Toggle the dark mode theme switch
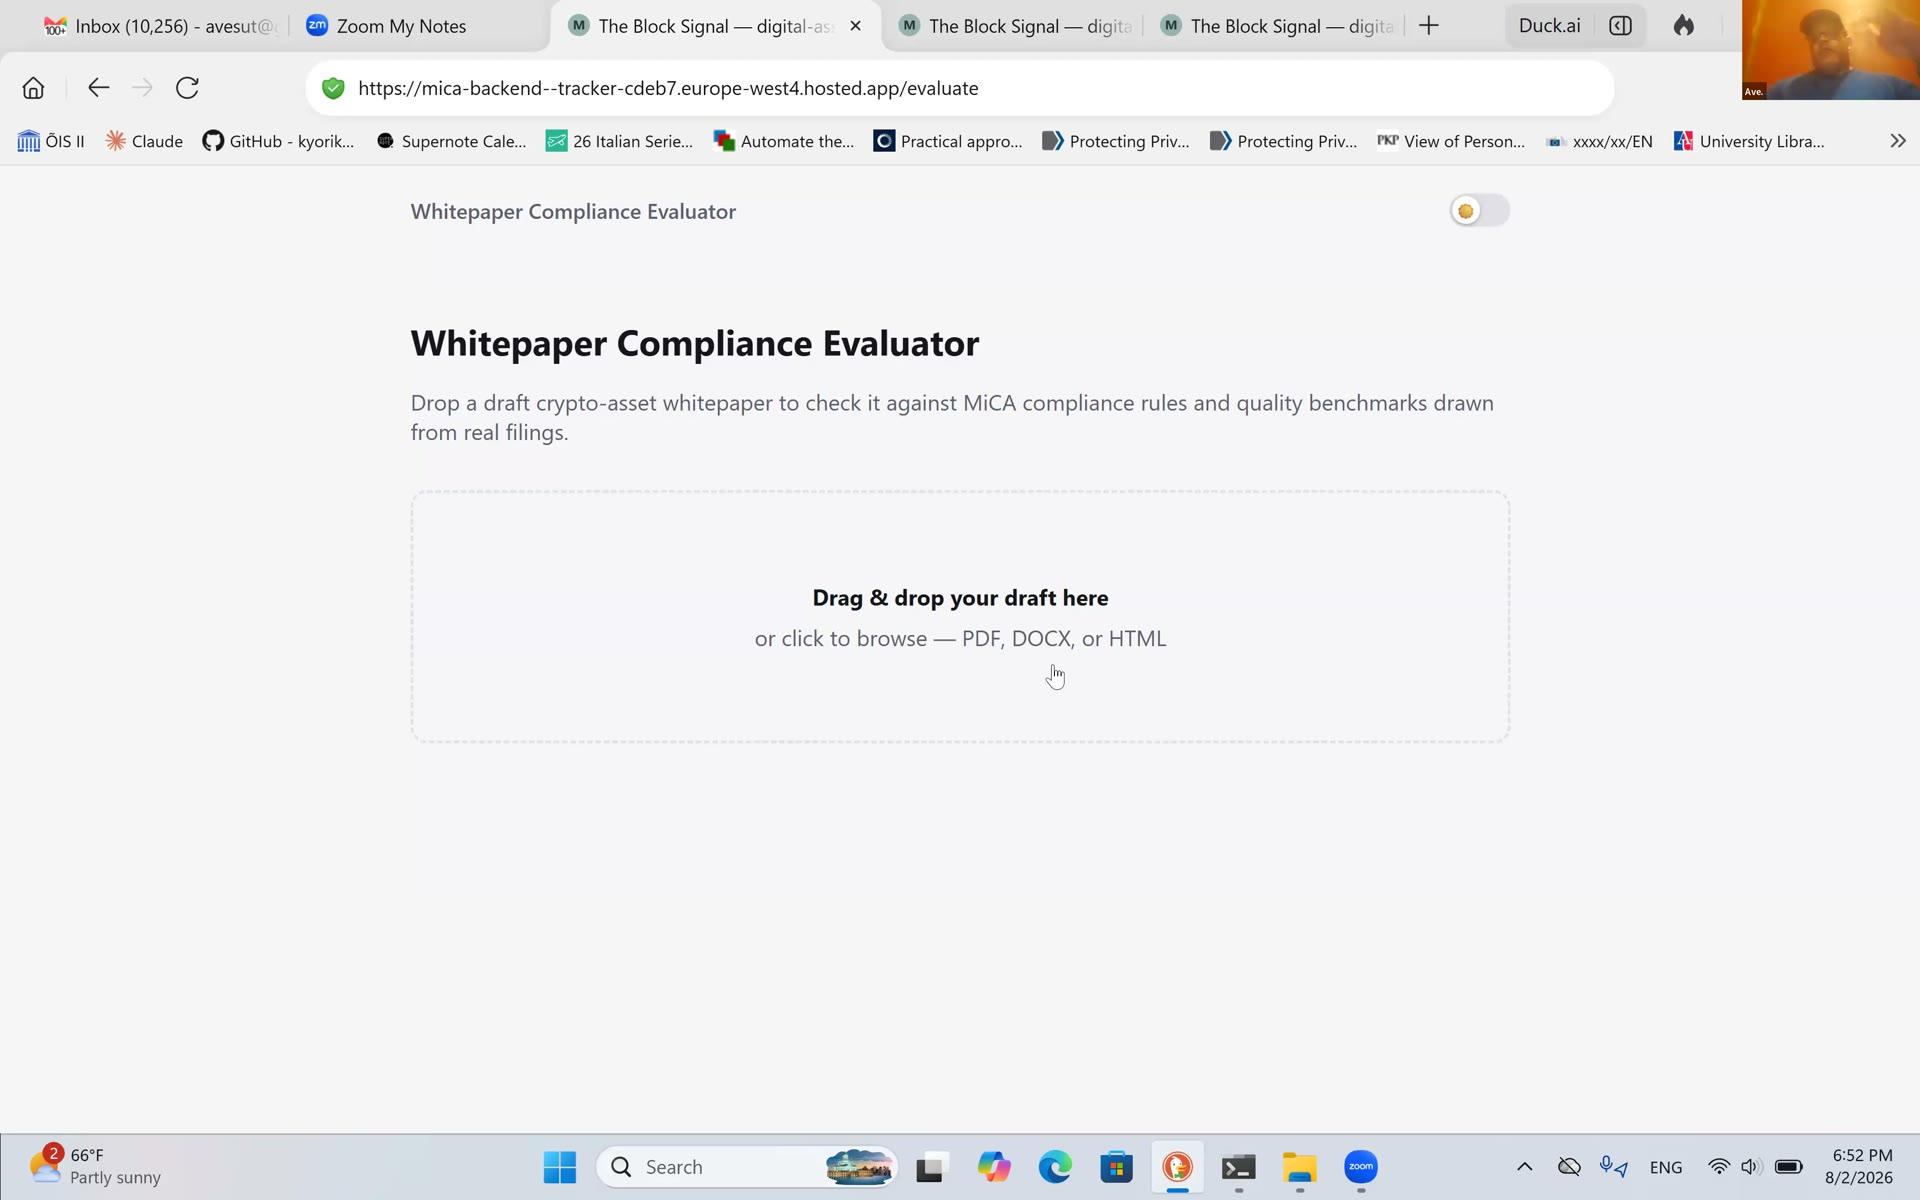This screenshot has height=1200, width=1920. click(1480, 211)
